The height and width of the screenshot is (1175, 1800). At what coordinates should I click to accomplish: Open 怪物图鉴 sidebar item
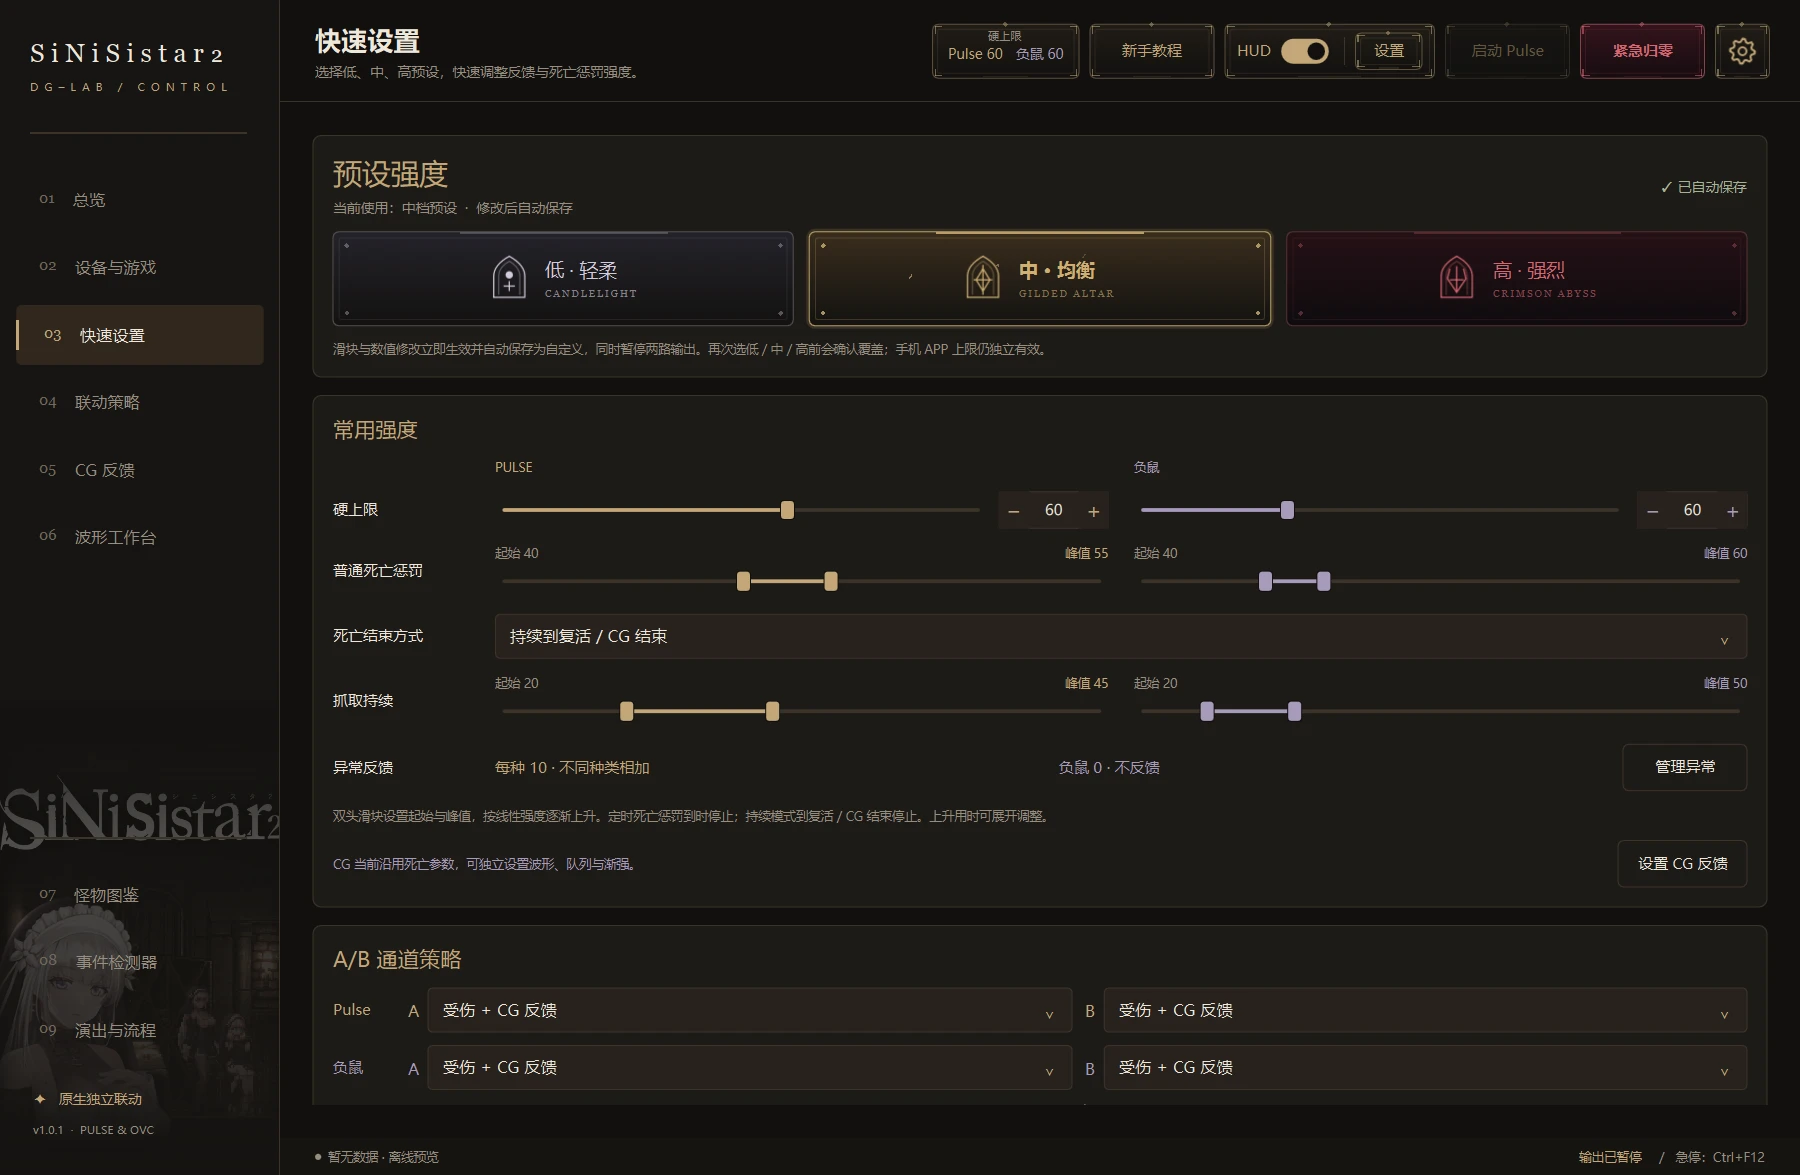click(x=140, y=895)
